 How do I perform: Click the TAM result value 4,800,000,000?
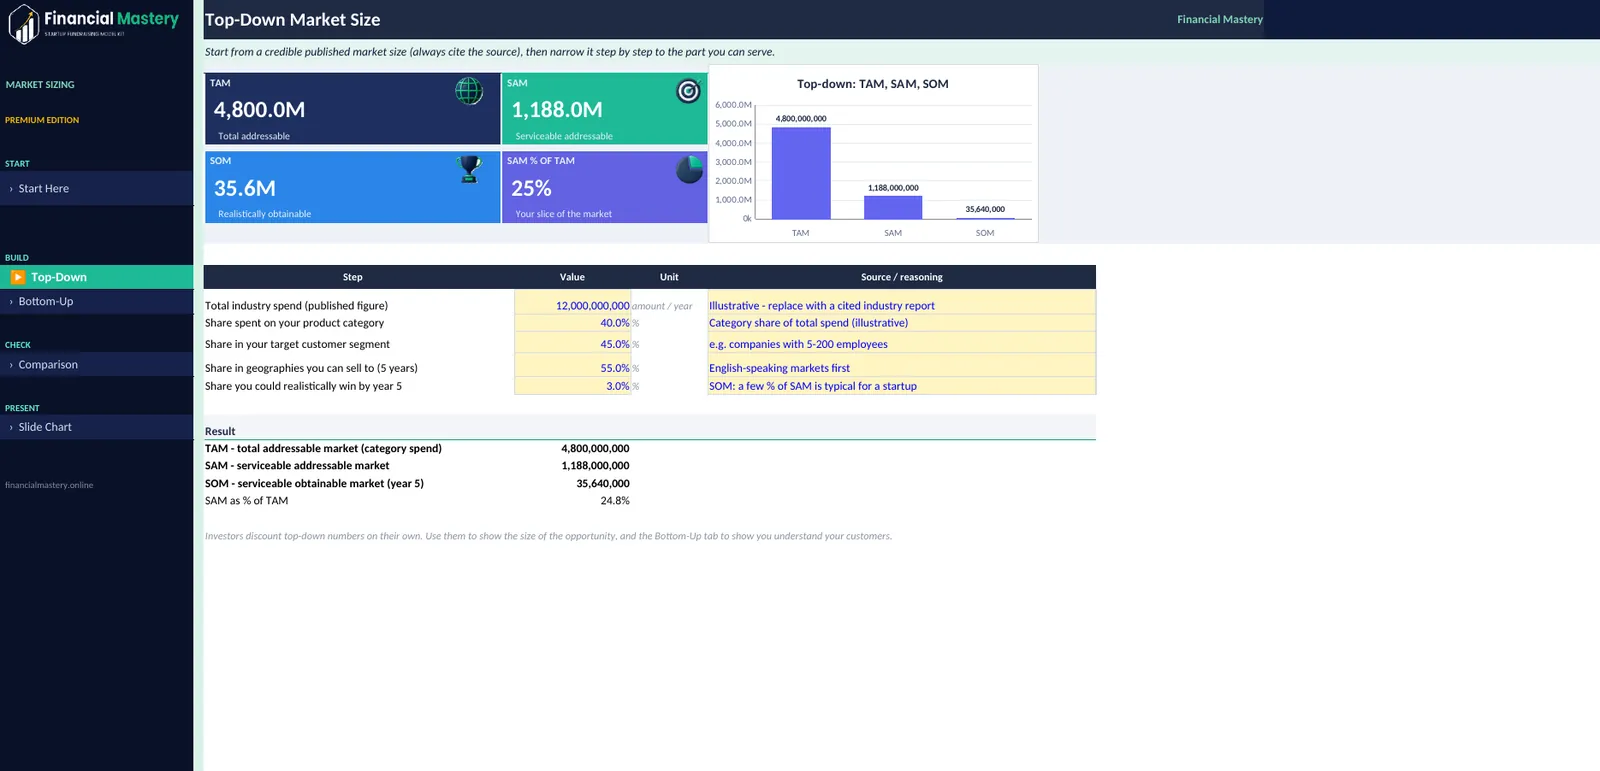(x=595, y=449)
